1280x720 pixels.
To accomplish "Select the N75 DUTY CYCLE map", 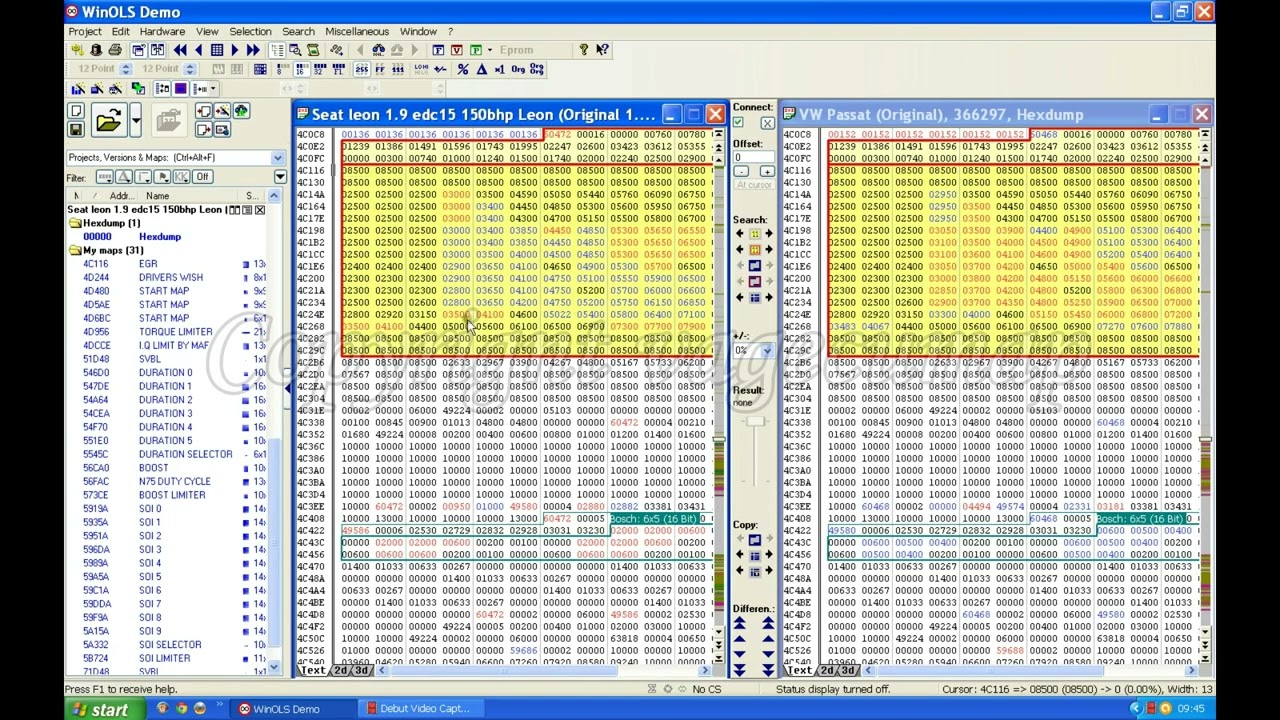I will click(175, 482).
